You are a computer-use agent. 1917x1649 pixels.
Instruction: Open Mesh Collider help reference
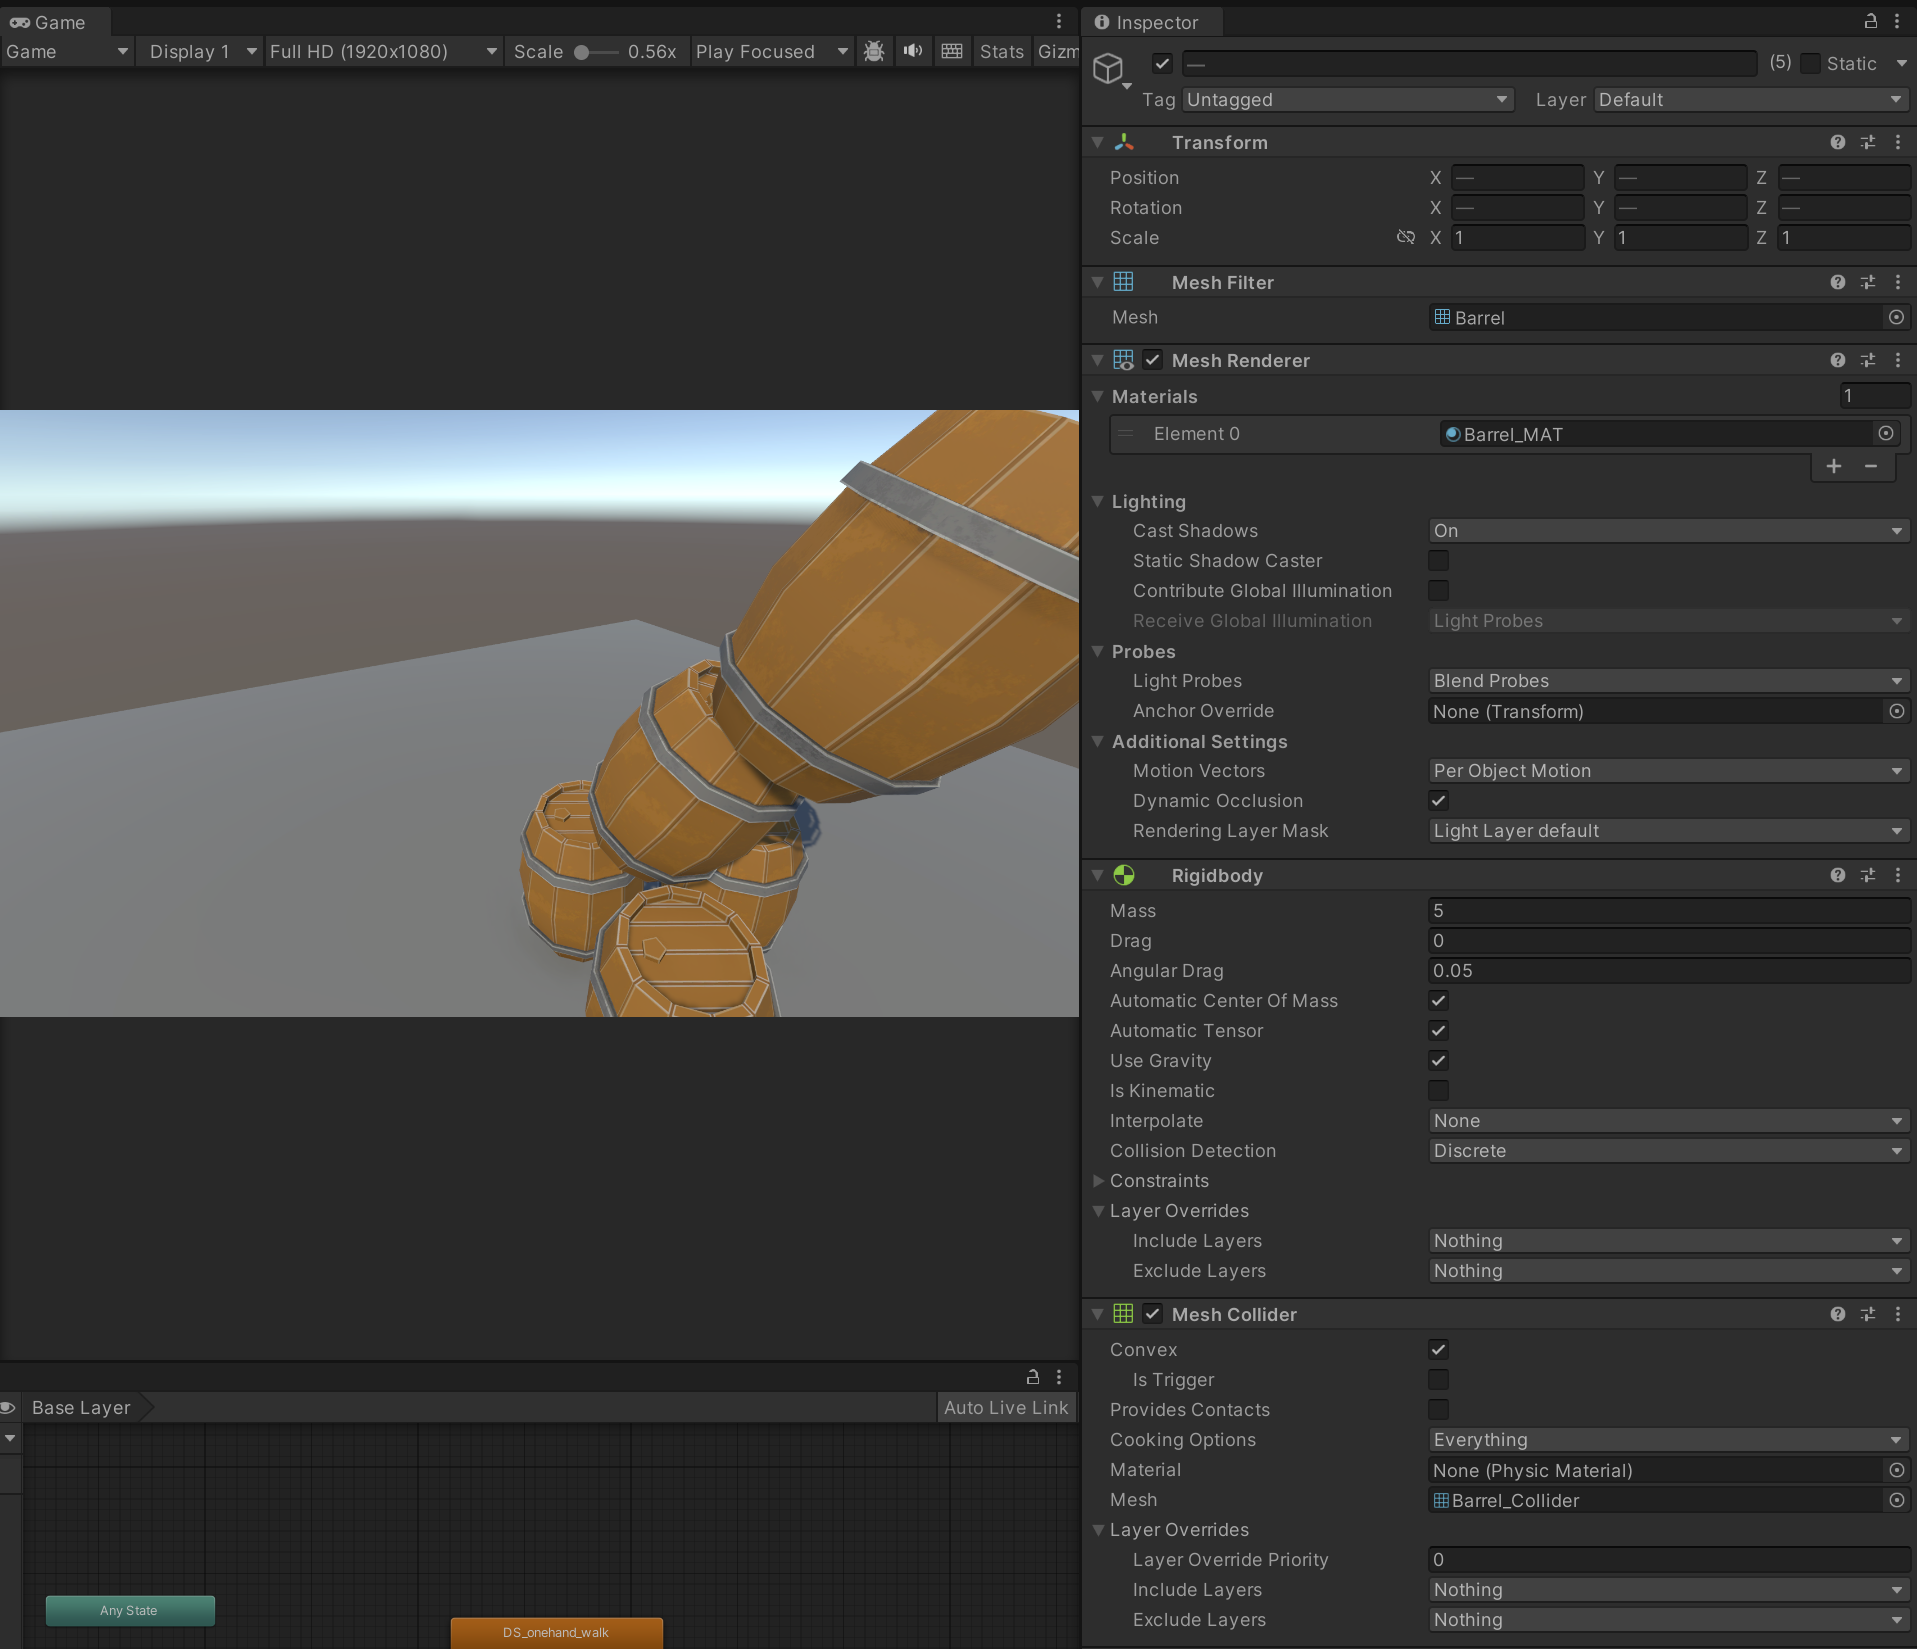click(1838, 1314)
